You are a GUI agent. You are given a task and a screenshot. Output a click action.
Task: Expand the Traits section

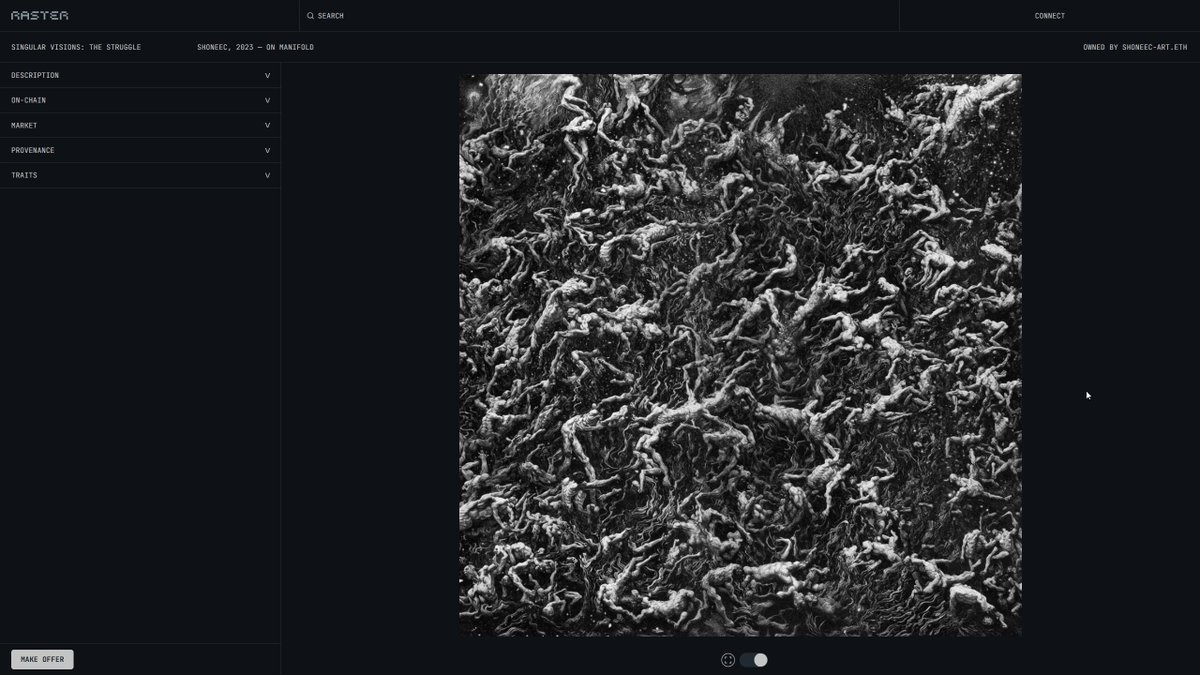pos(140,175)
